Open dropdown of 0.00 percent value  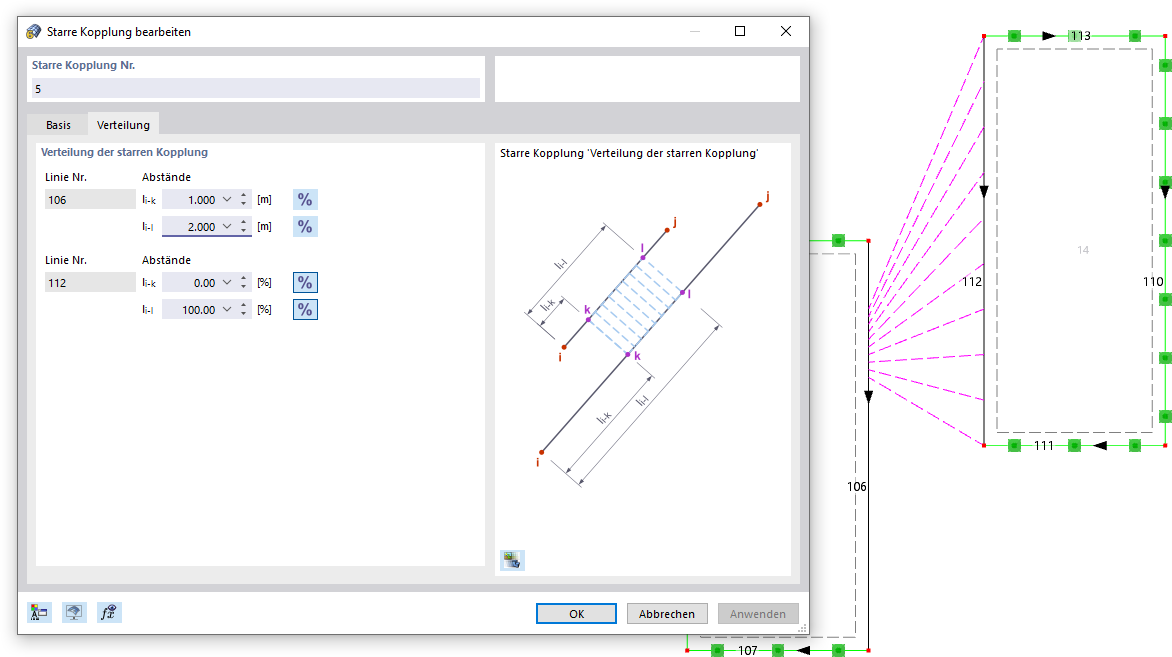pyautogui.click(x=227, y=283)
